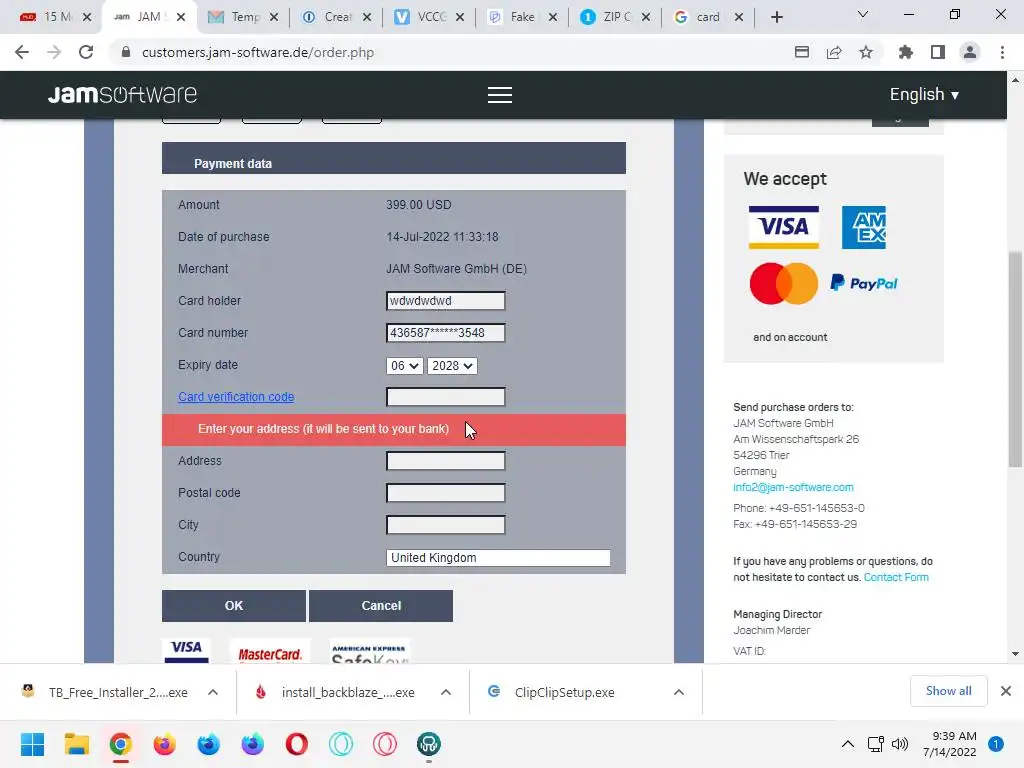Open the clock showing 9:39 AM
Screen dimensions: 1024x768
click(950, 744)
